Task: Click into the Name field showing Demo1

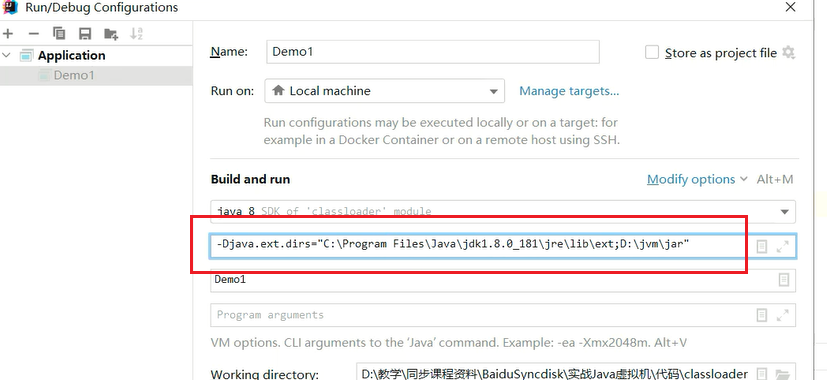Action: 432,52
